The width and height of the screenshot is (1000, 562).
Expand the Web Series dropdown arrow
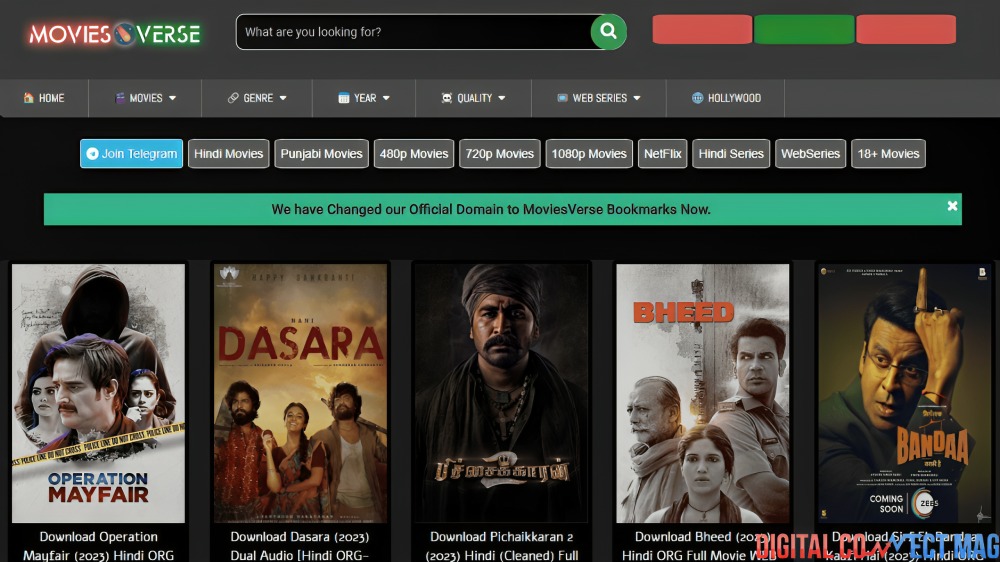click(x=636, y=98)
